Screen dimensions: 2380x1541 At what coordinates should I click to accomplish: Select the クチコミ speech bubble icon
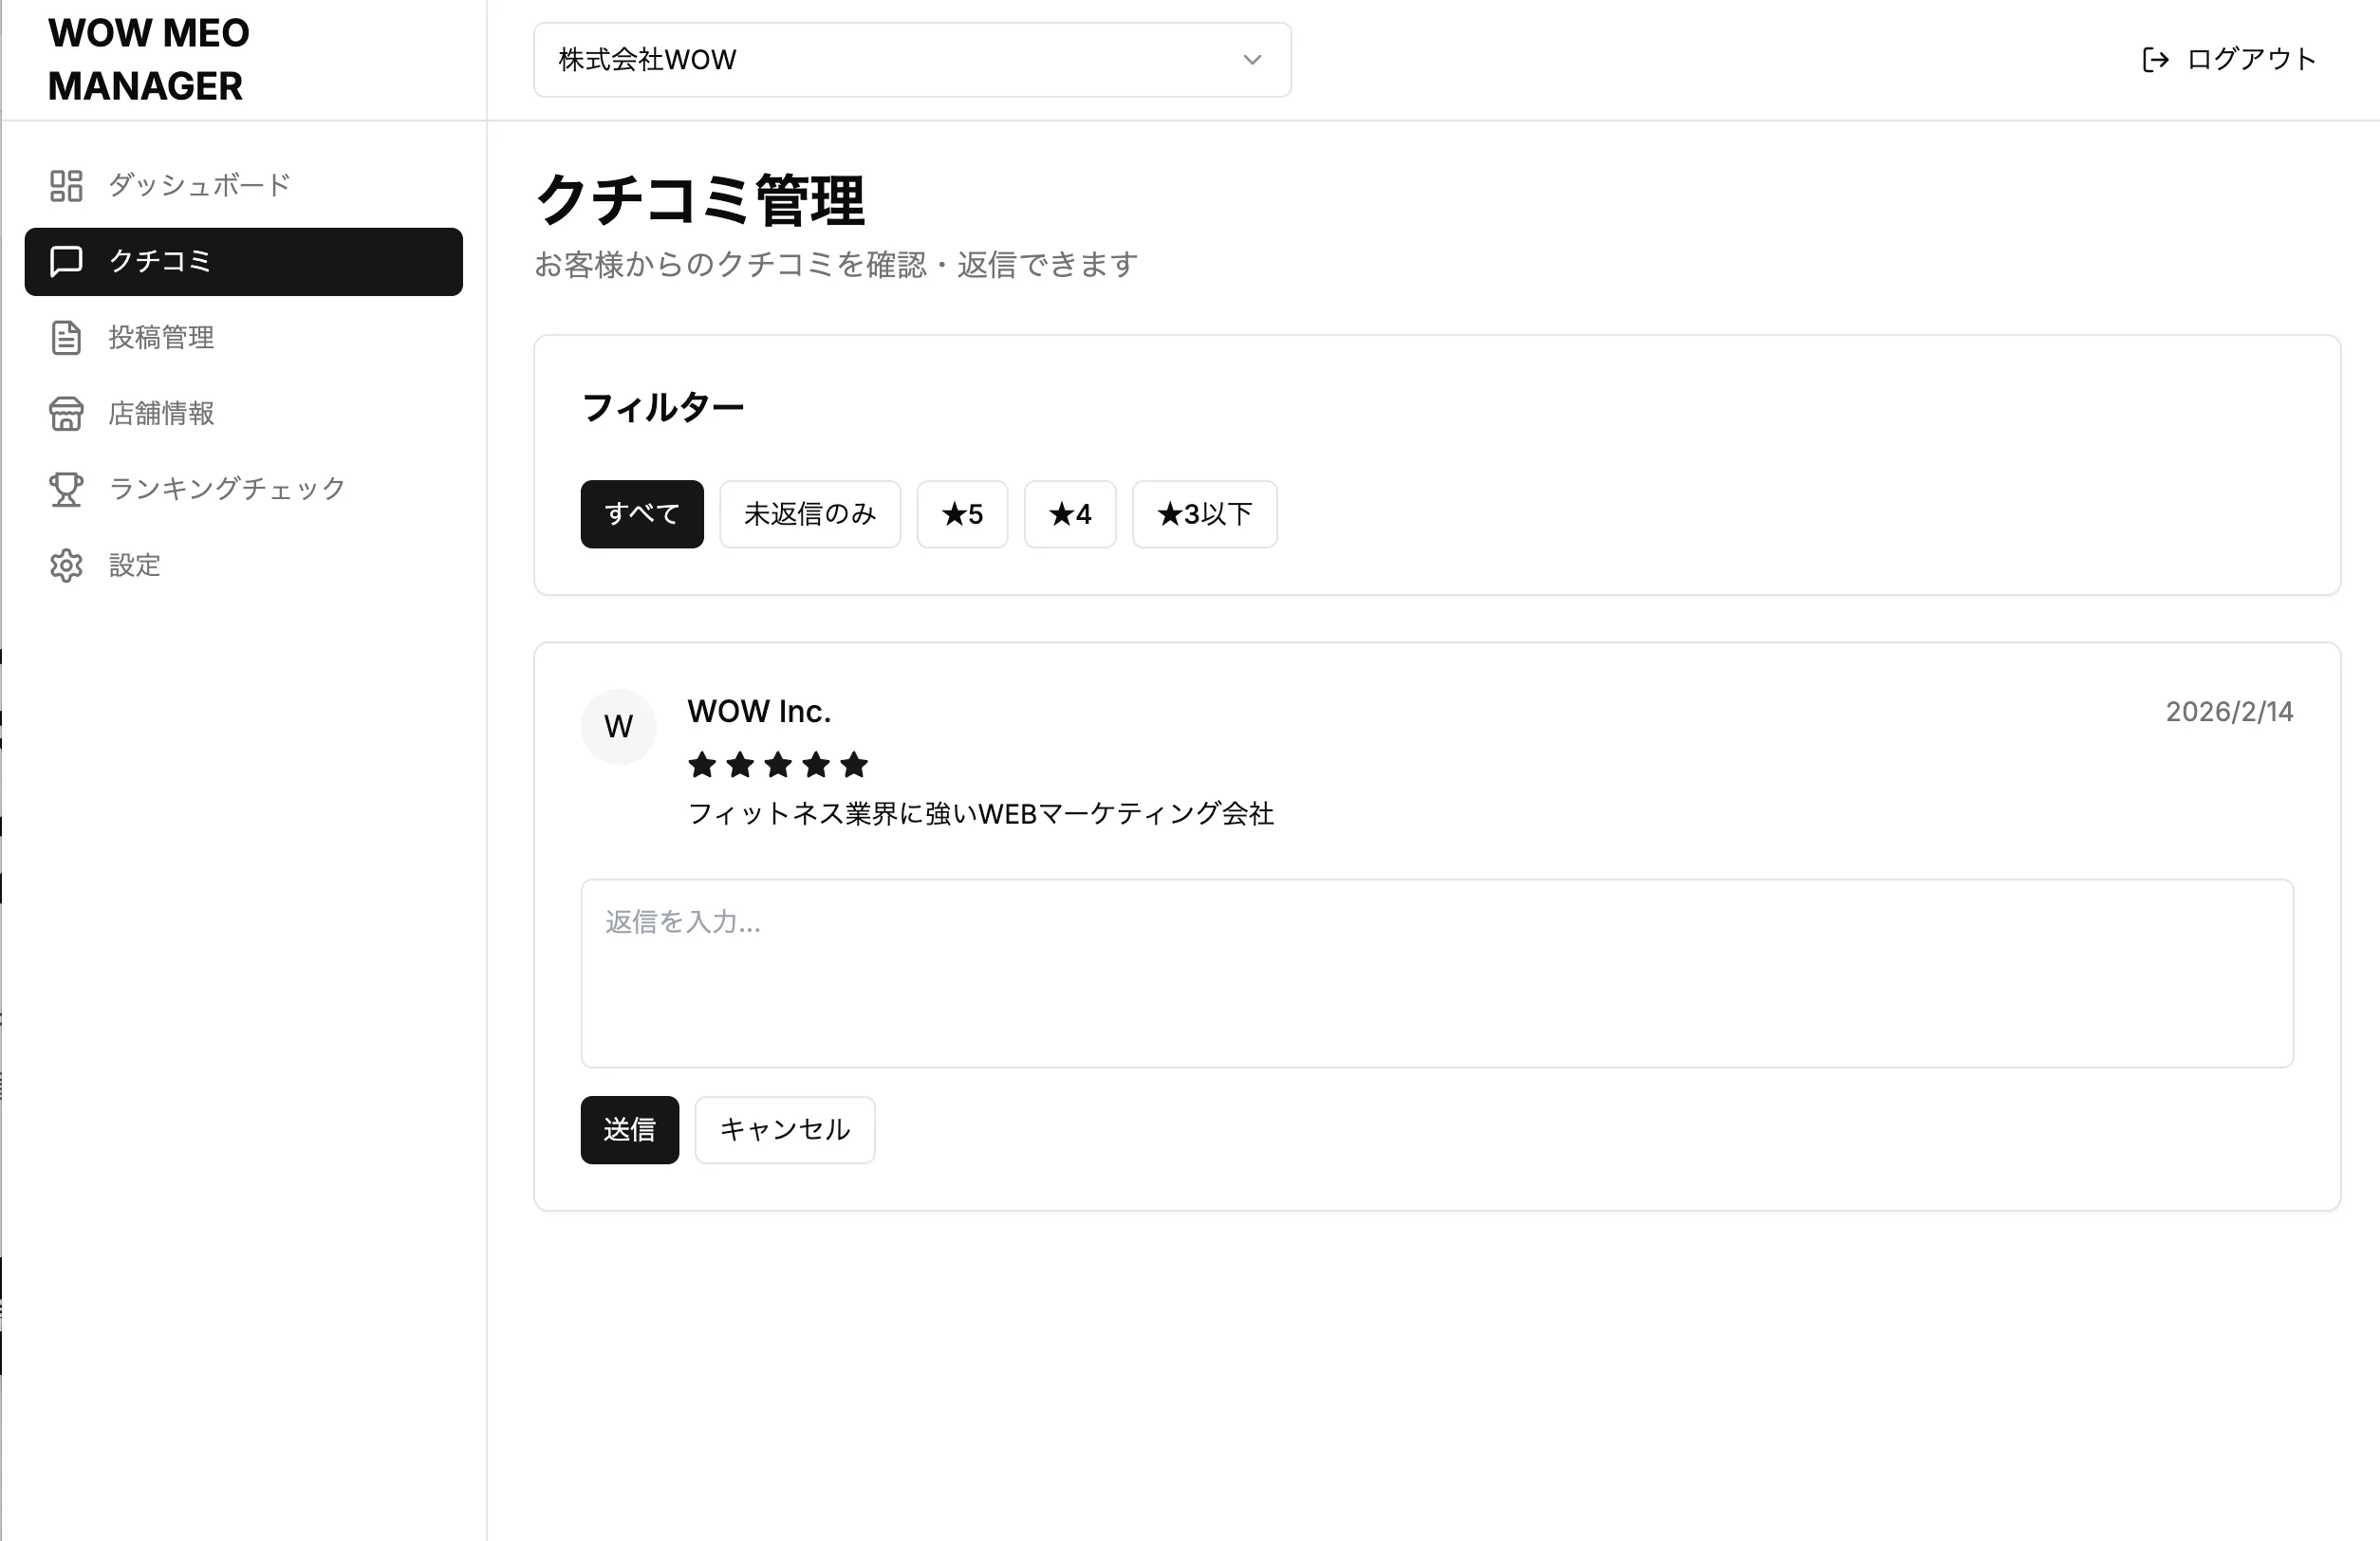(x=66, y=261)
